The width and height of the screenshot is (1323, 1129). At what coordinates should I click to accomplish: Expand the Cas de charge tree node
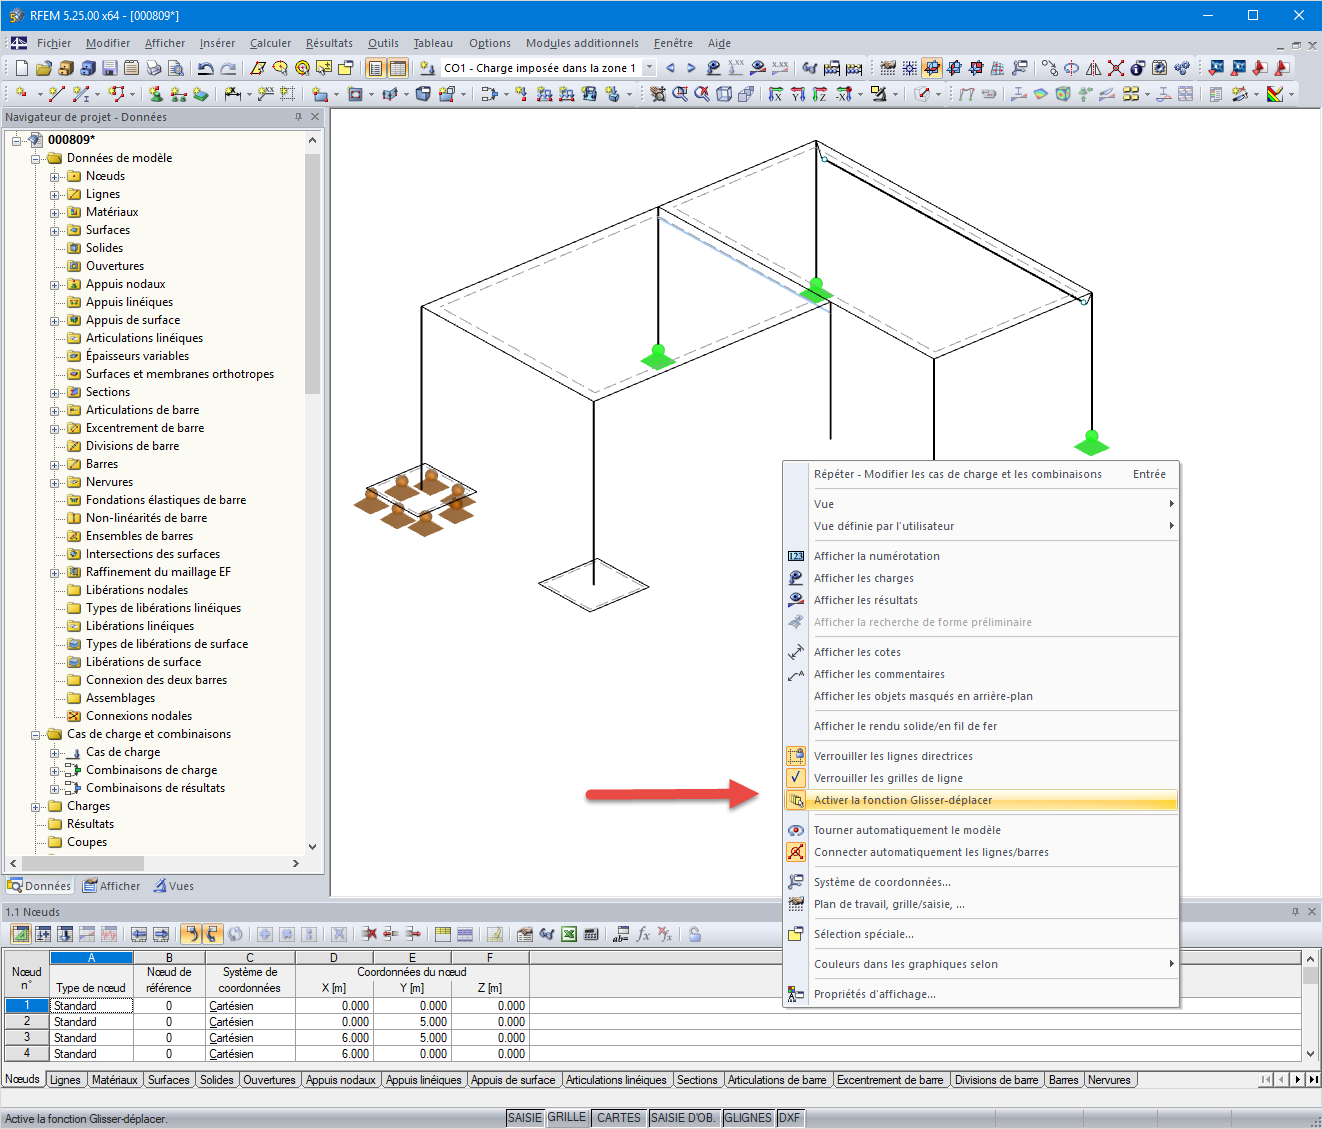(x=55, y=752)
